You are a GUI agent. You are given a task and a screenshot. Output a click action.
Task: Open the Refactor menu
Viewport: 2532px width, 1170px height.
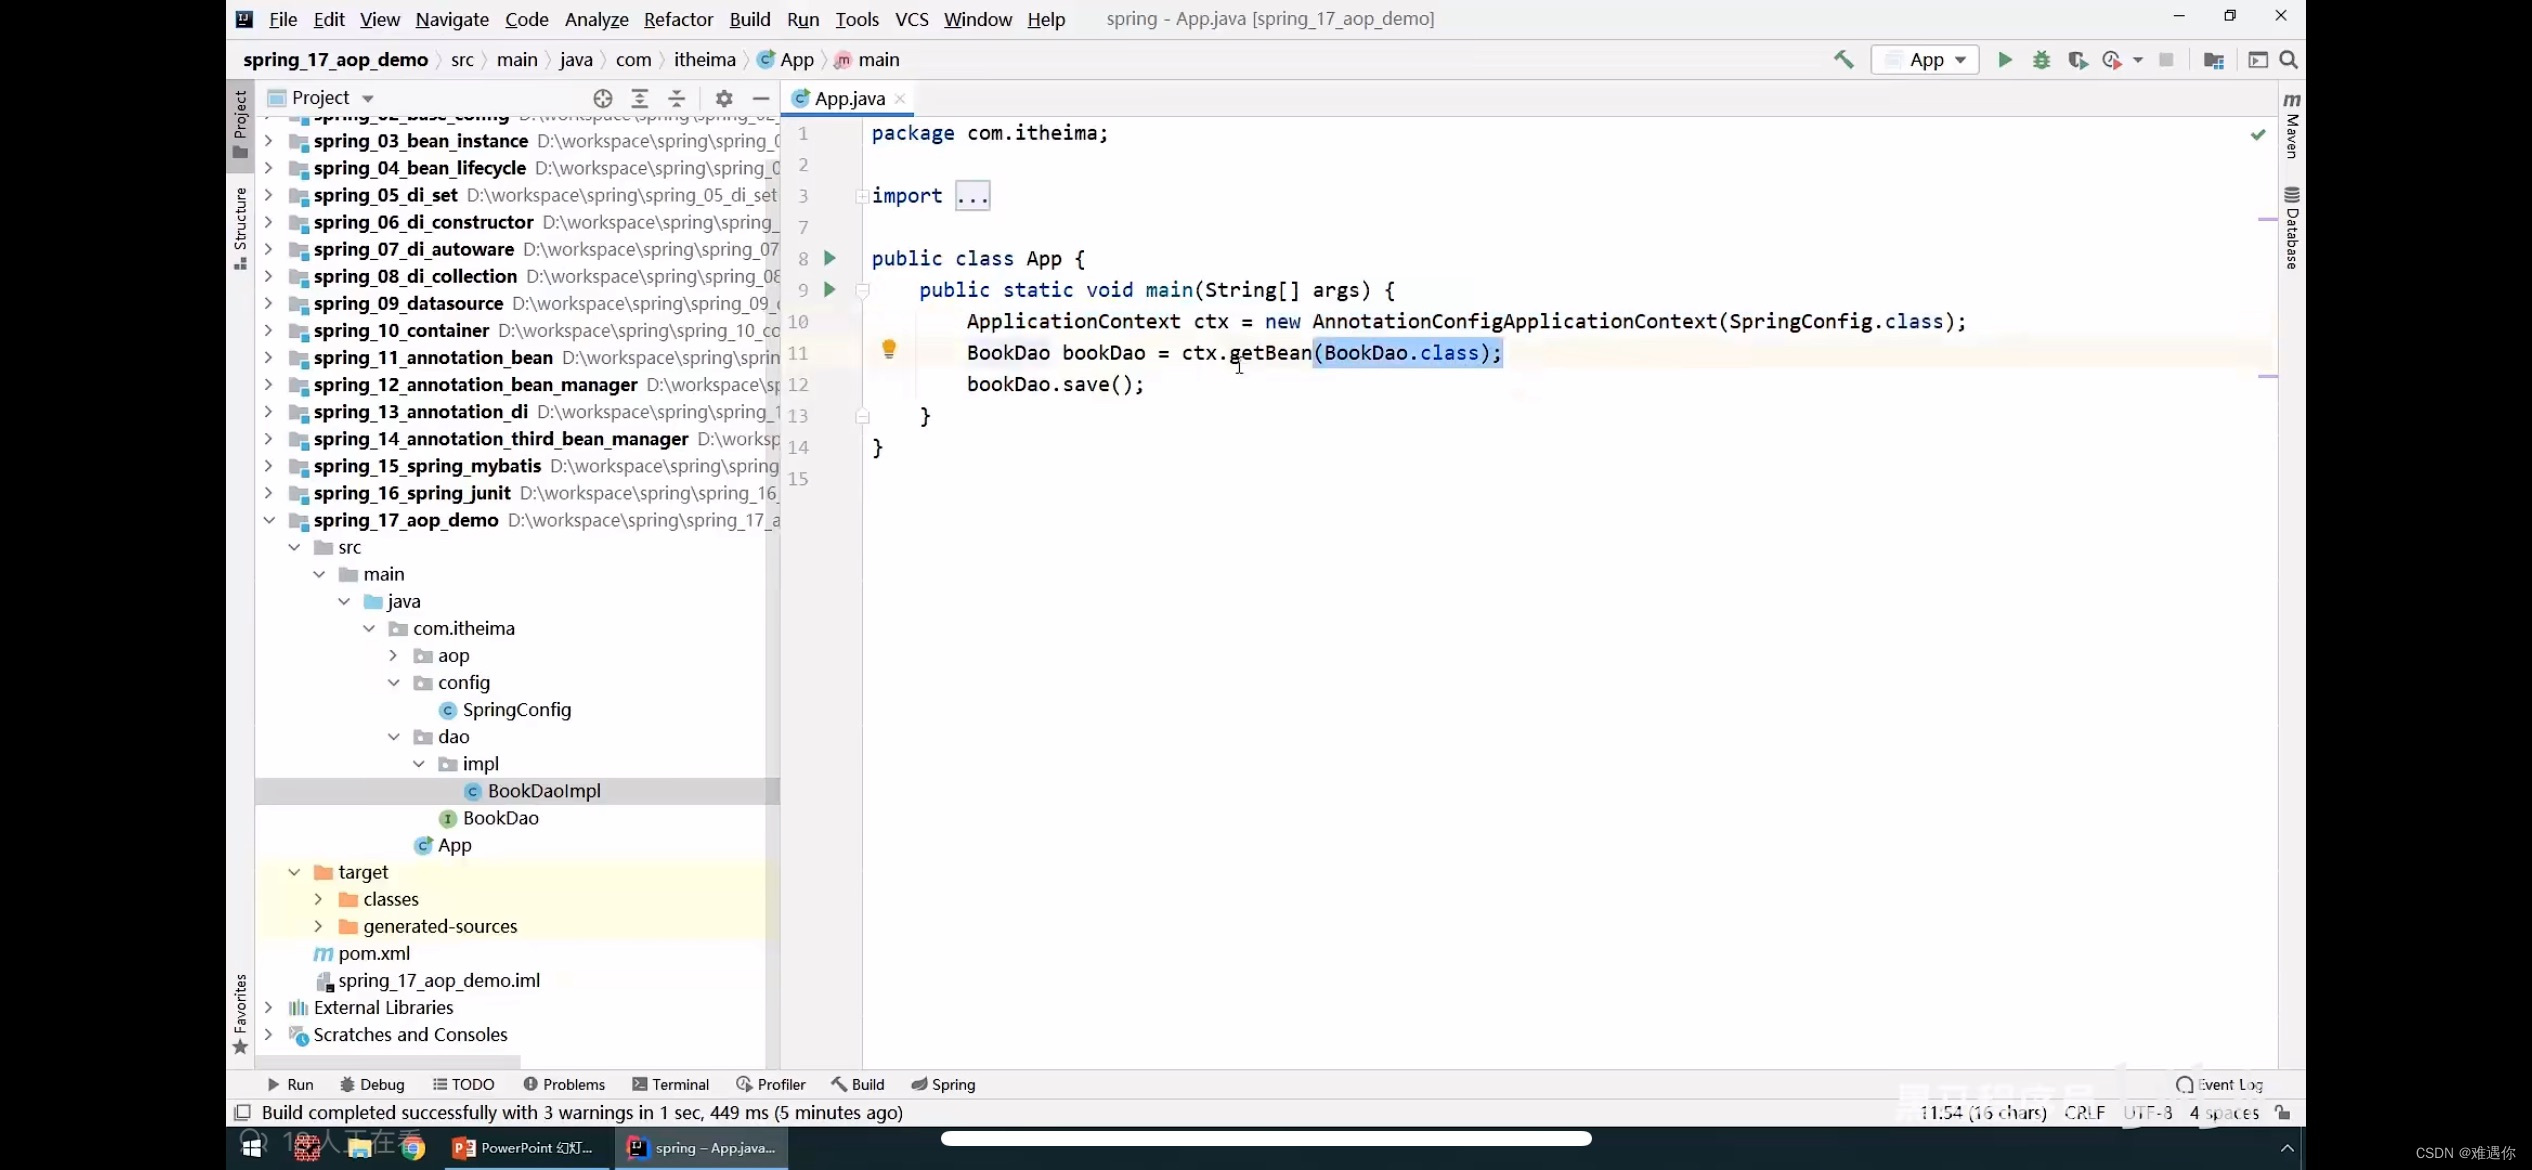[678, 19]
